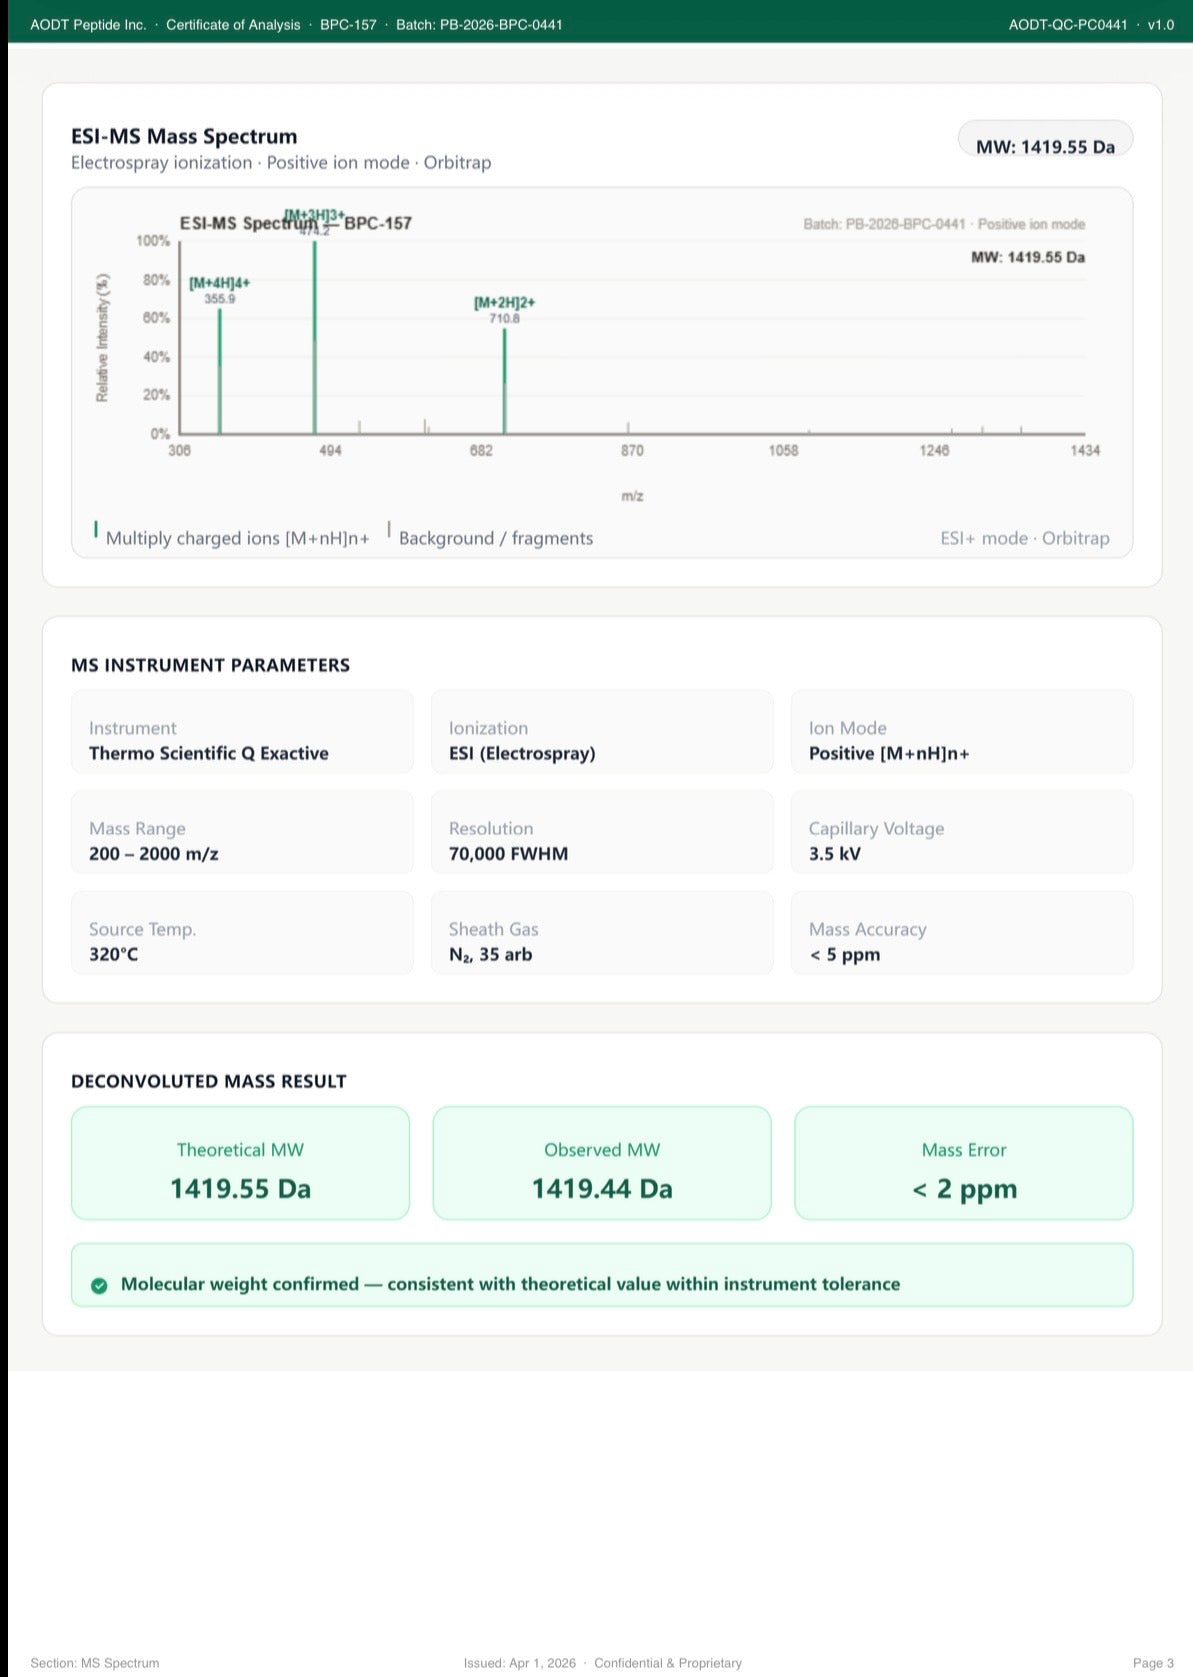The width and height of the screenshot is (1193, 1677).
Task: Select the 70,000 FWHM resolution value
Action: point(508,853)
